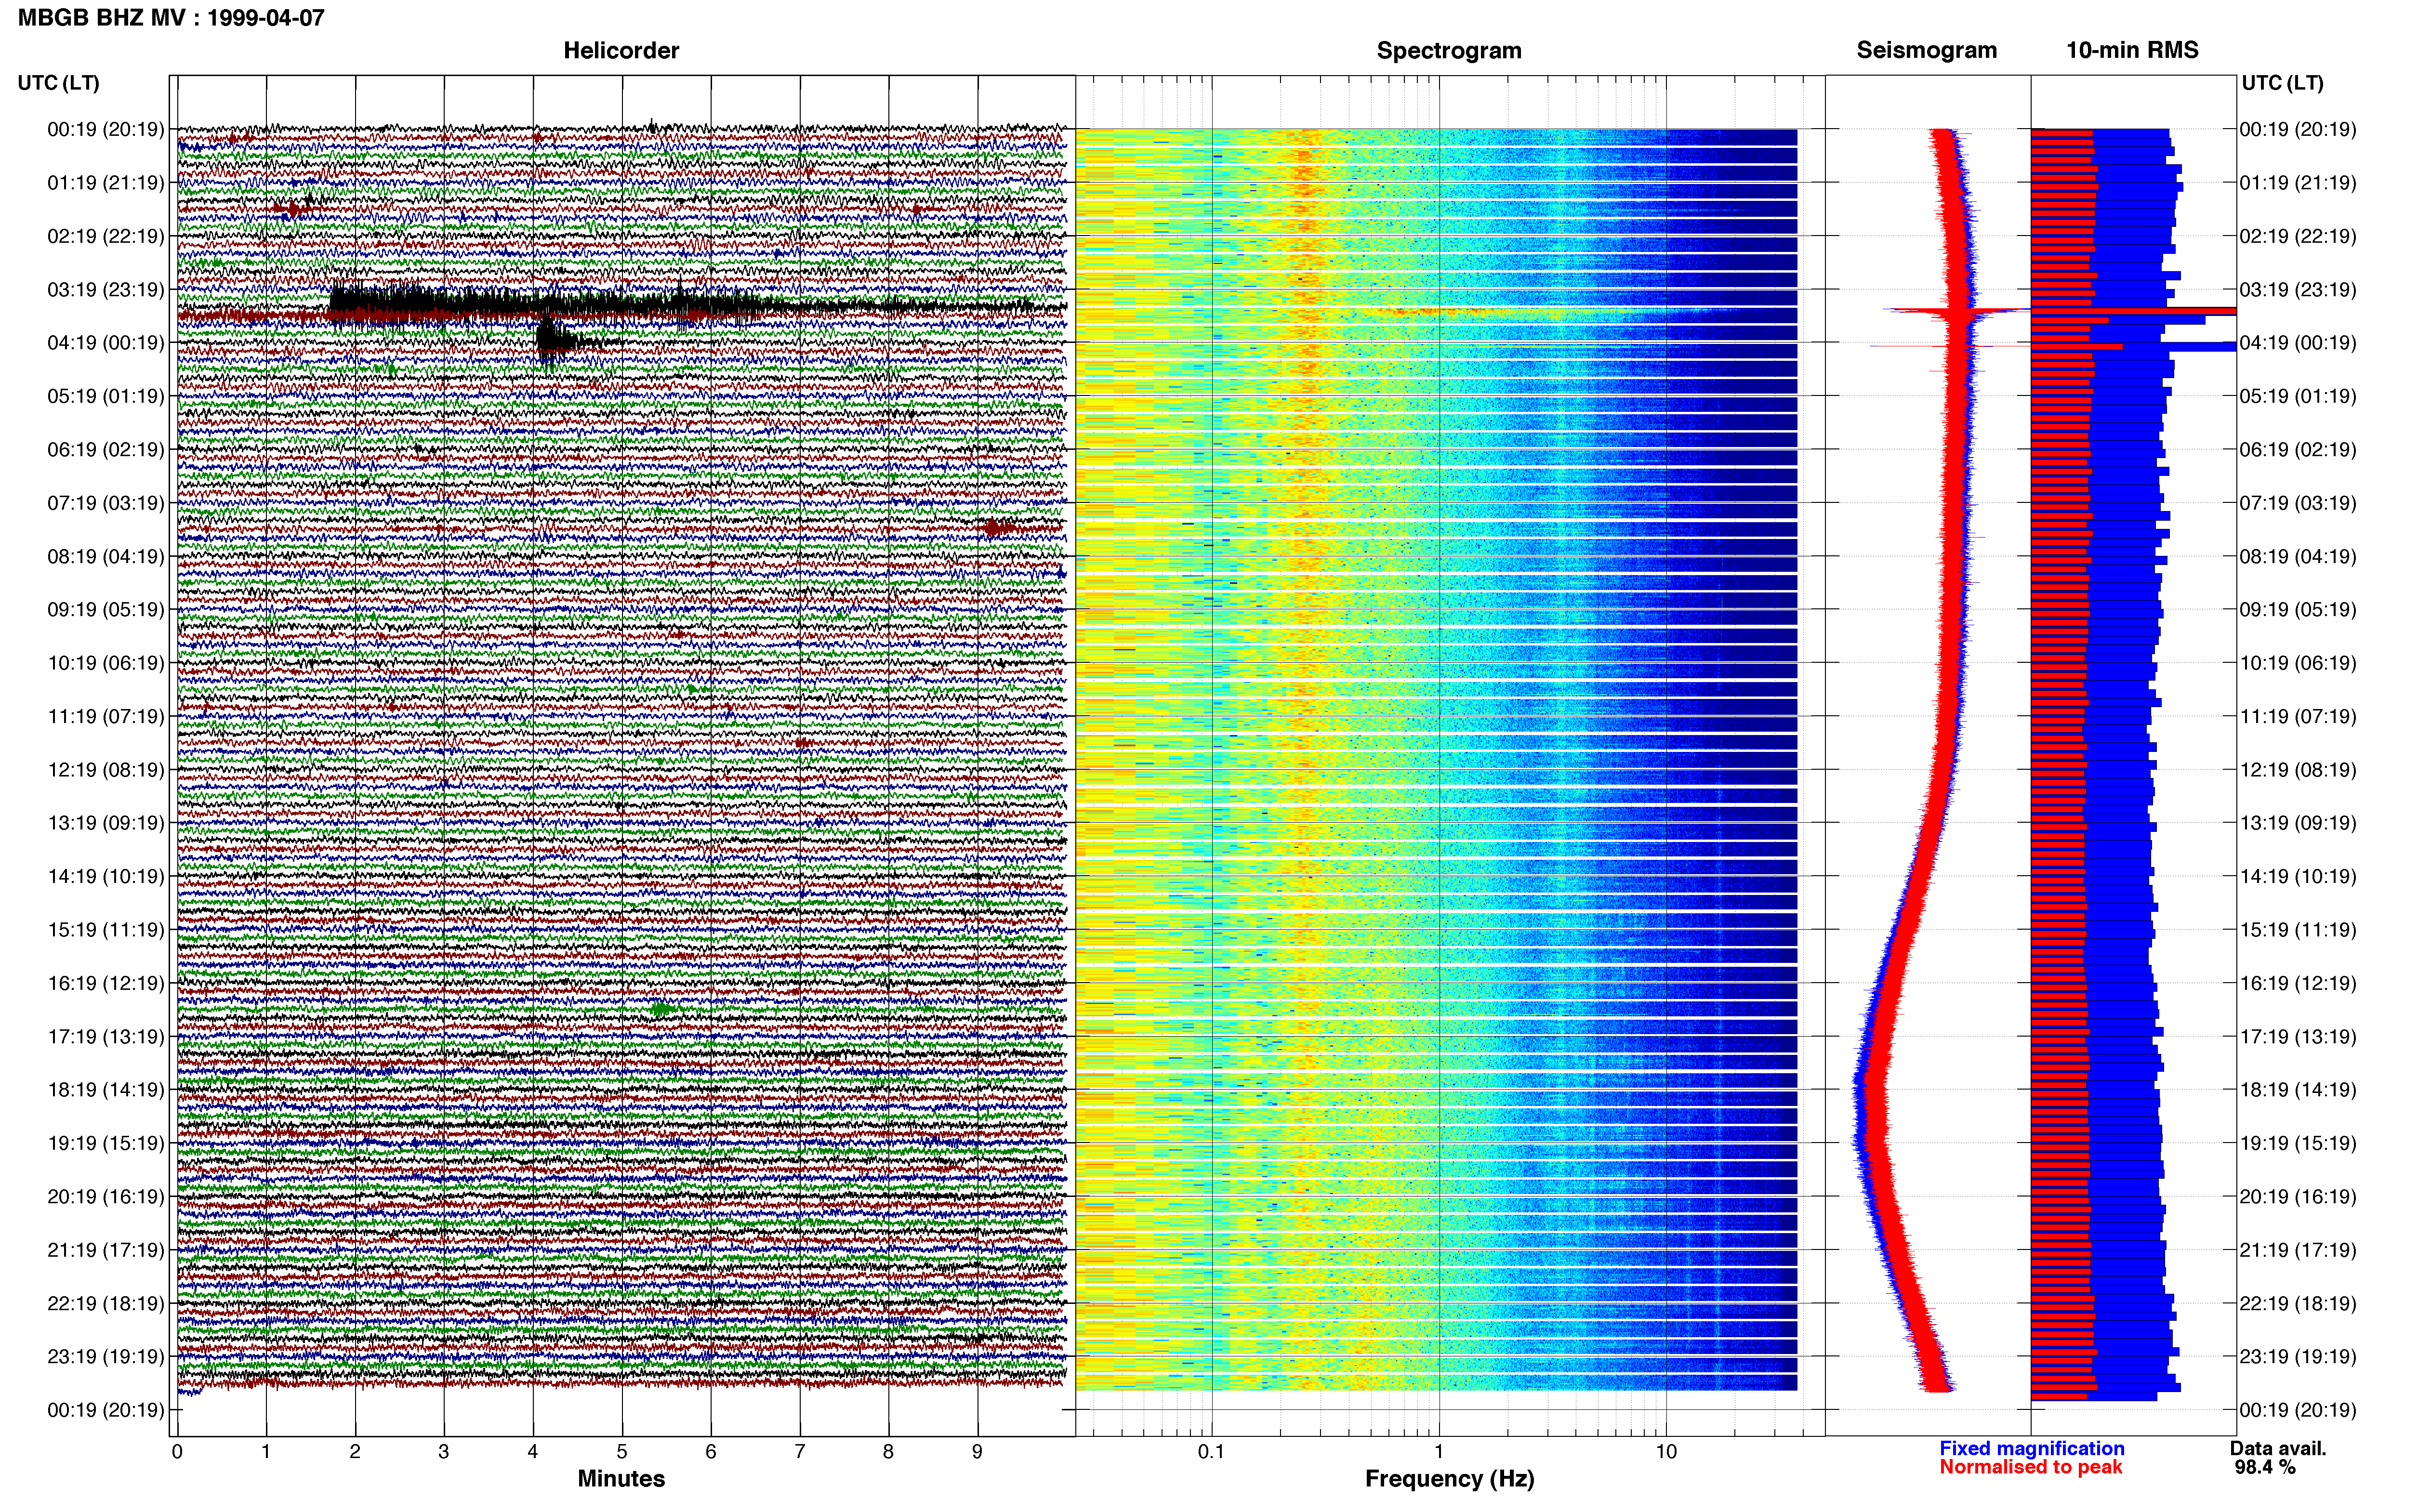
Task: Click left time label '08:19 (04:19)'
Action: pos(106,557)
